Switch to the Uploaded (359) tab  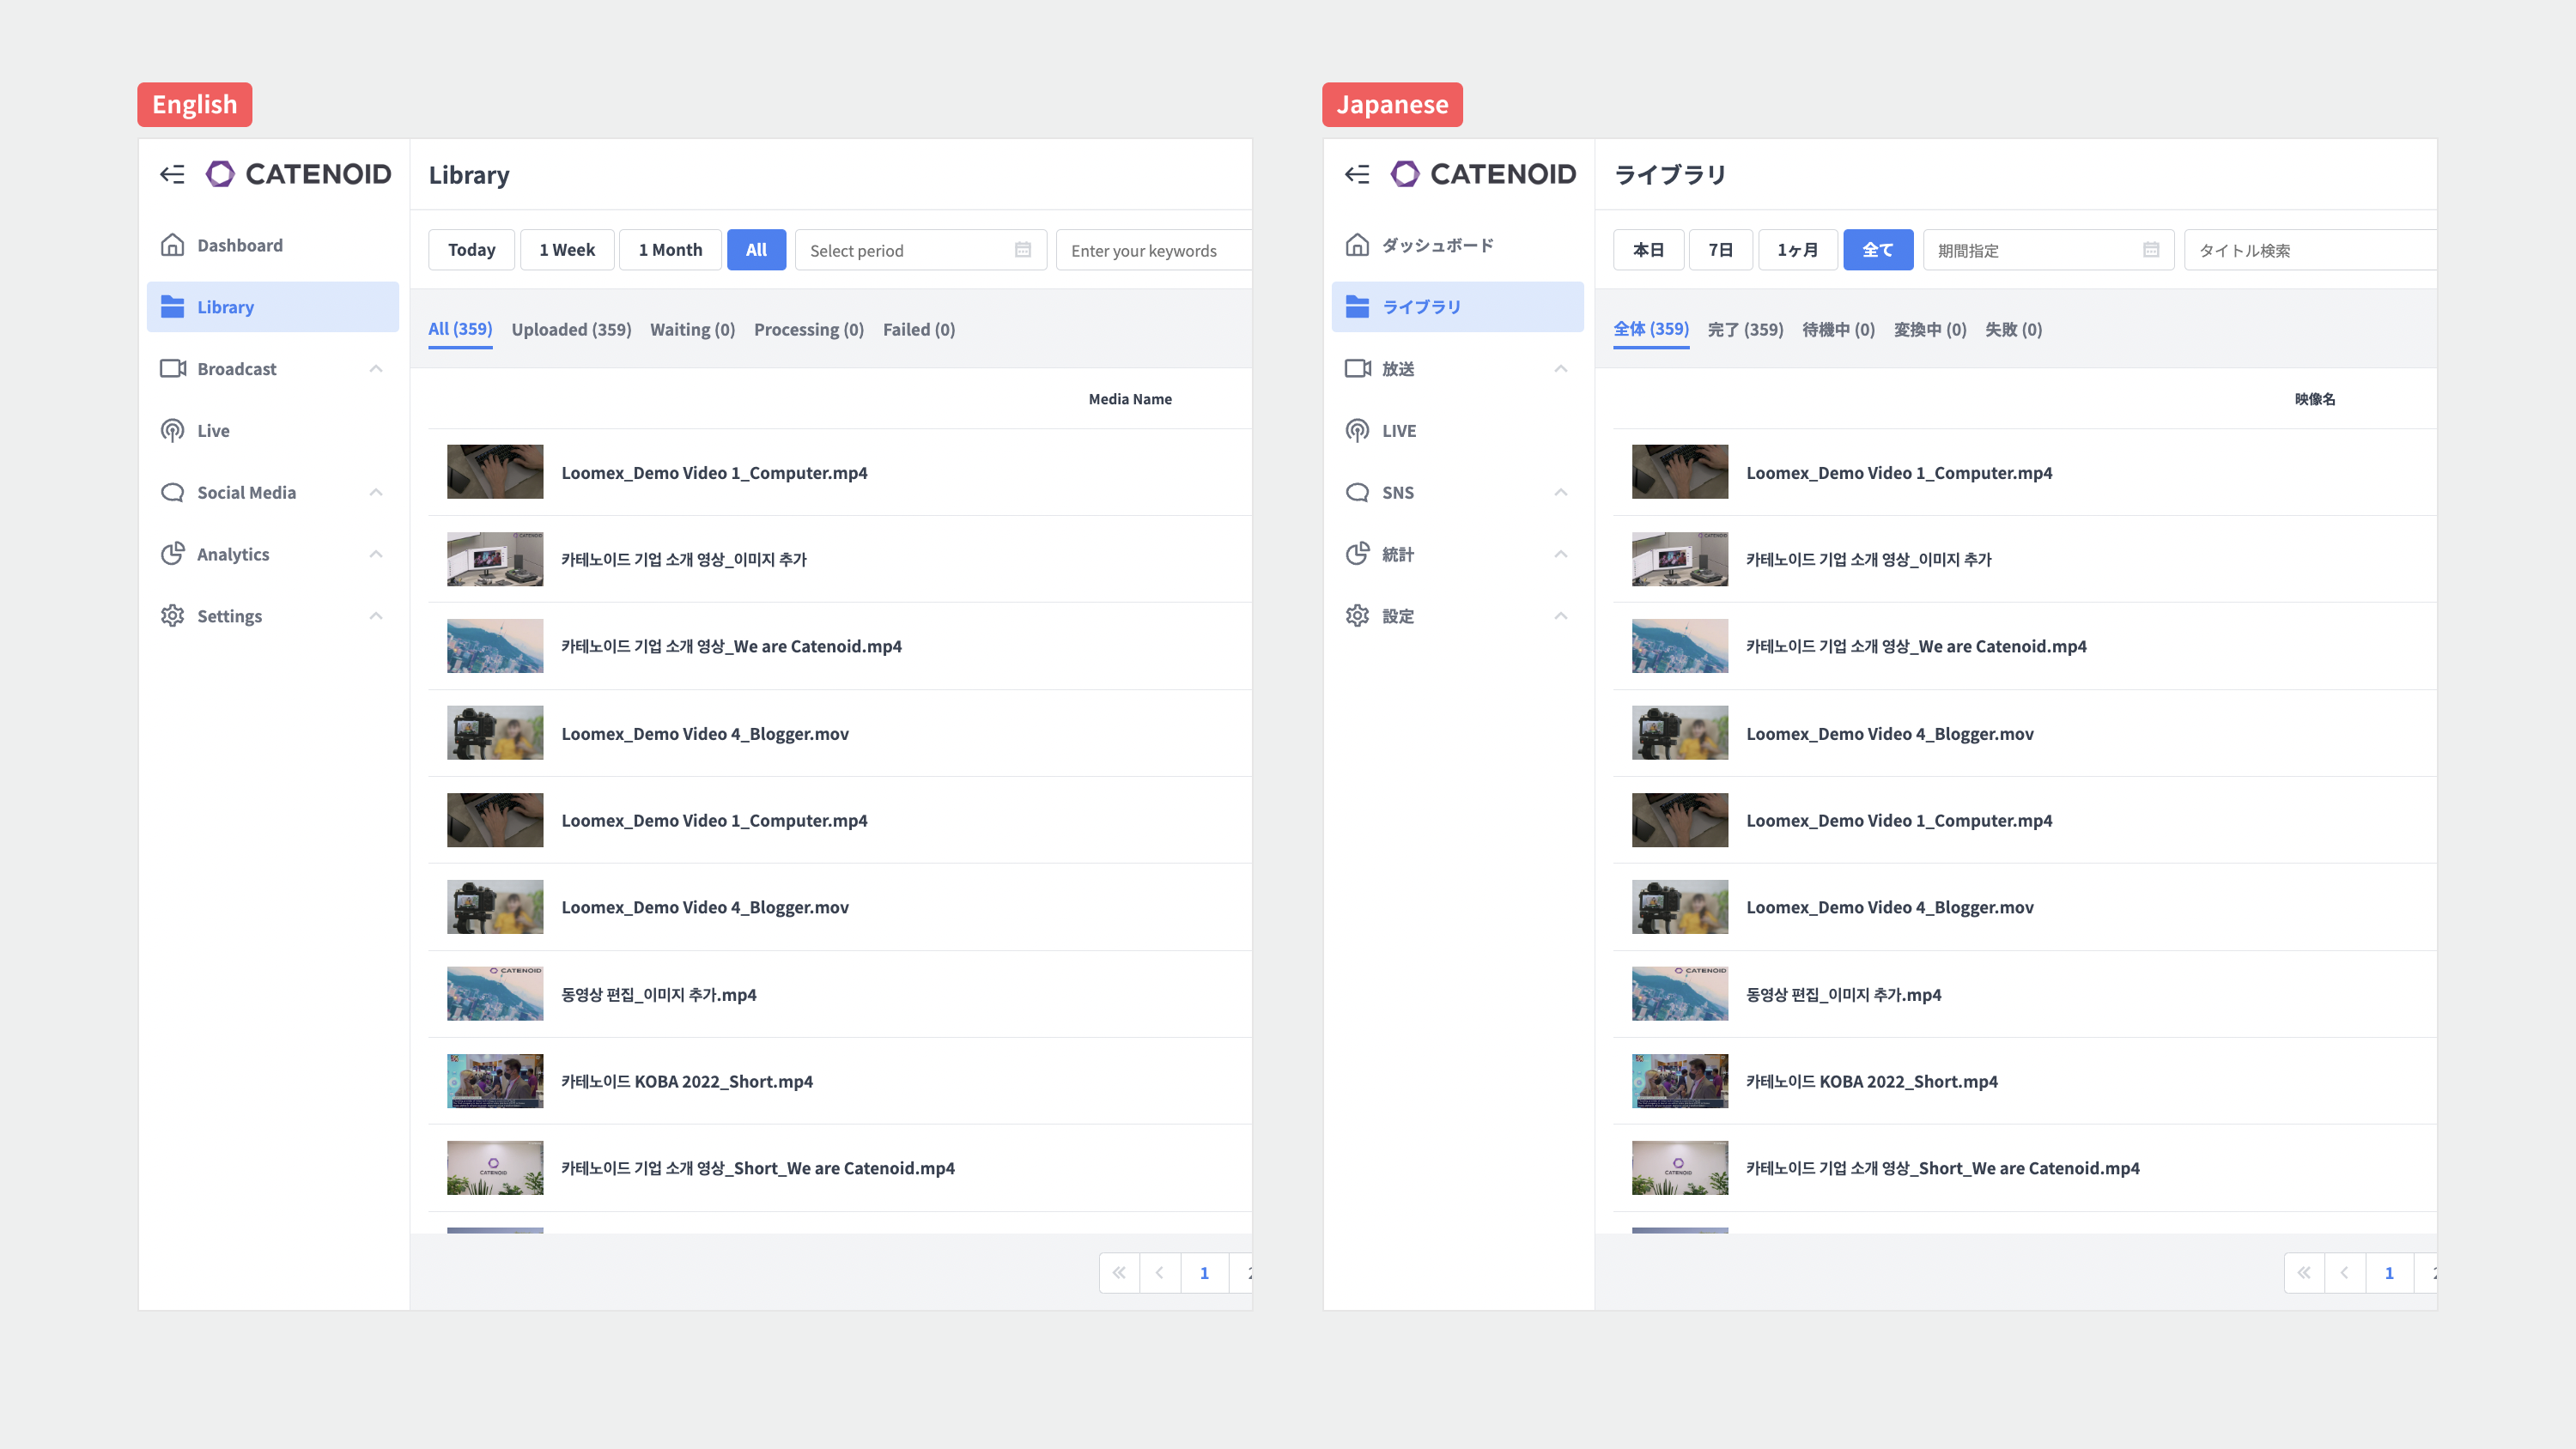click(x=571, y=330)
